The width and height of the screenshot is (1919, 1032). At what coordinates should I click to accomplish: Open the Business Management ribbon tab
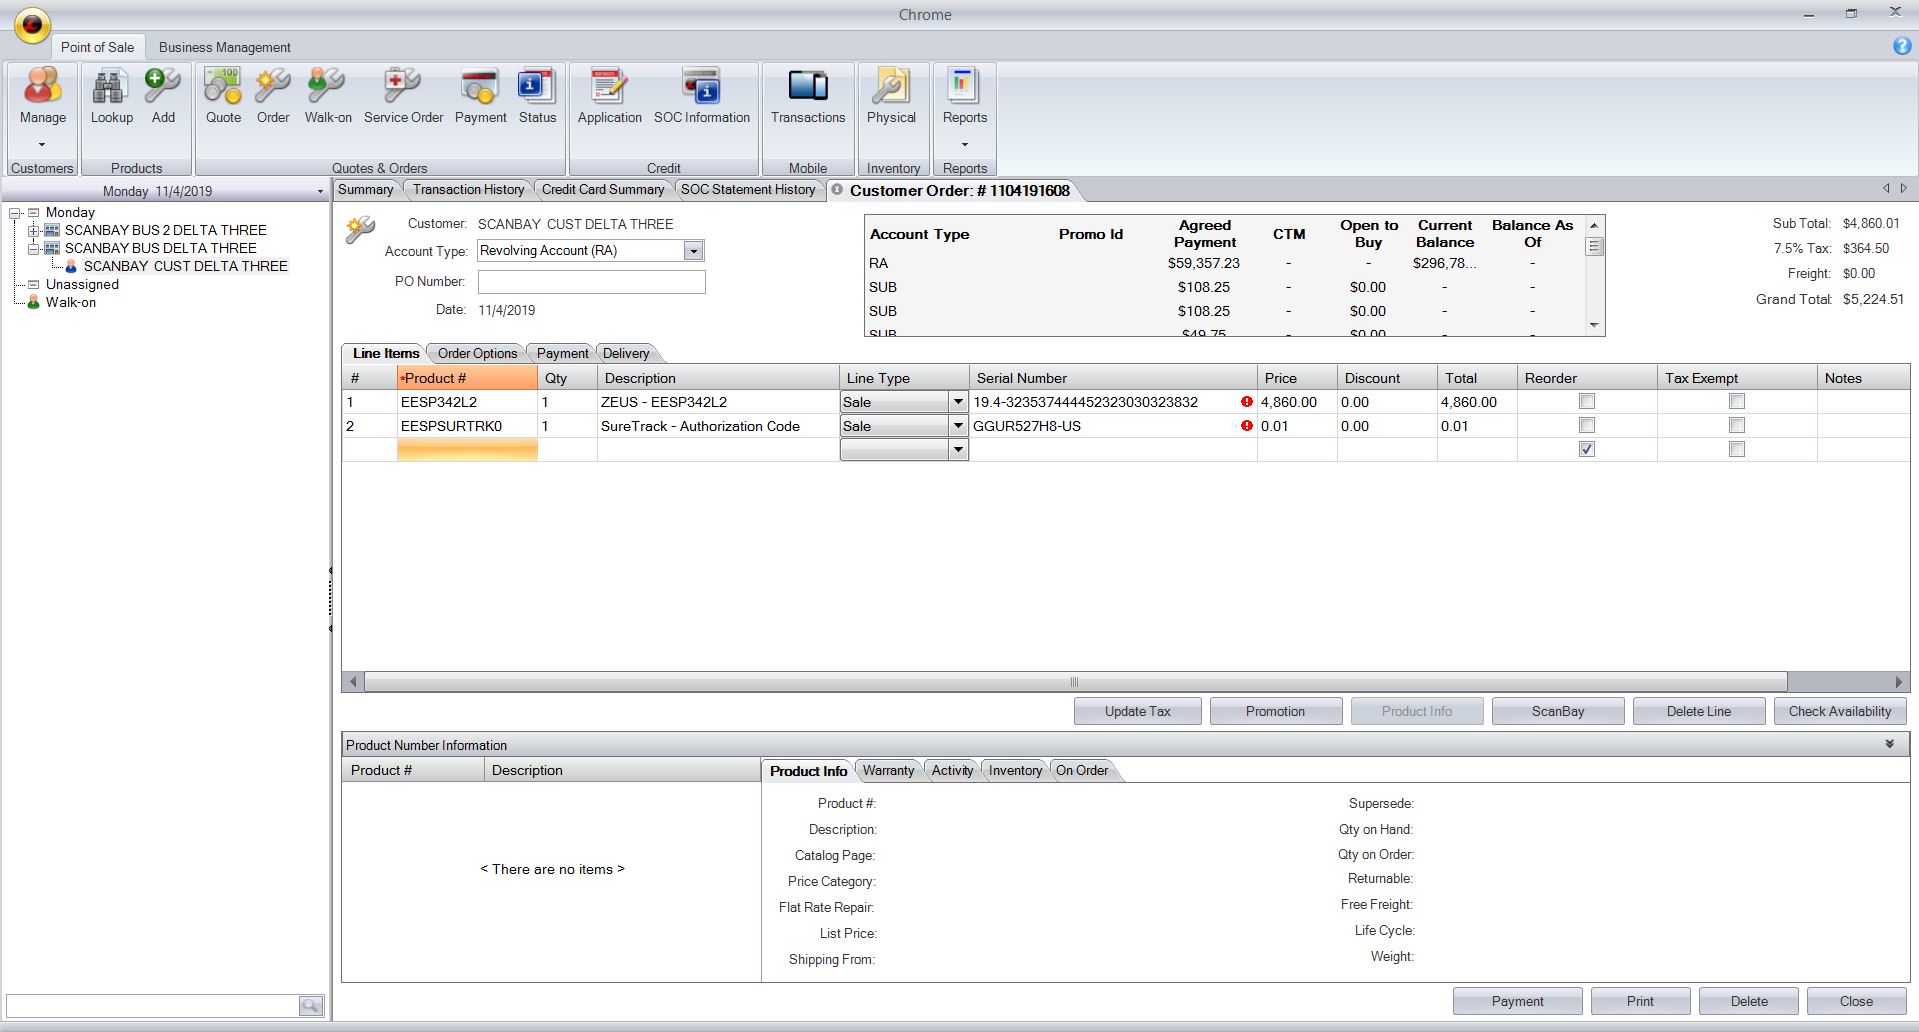[224, 47]
